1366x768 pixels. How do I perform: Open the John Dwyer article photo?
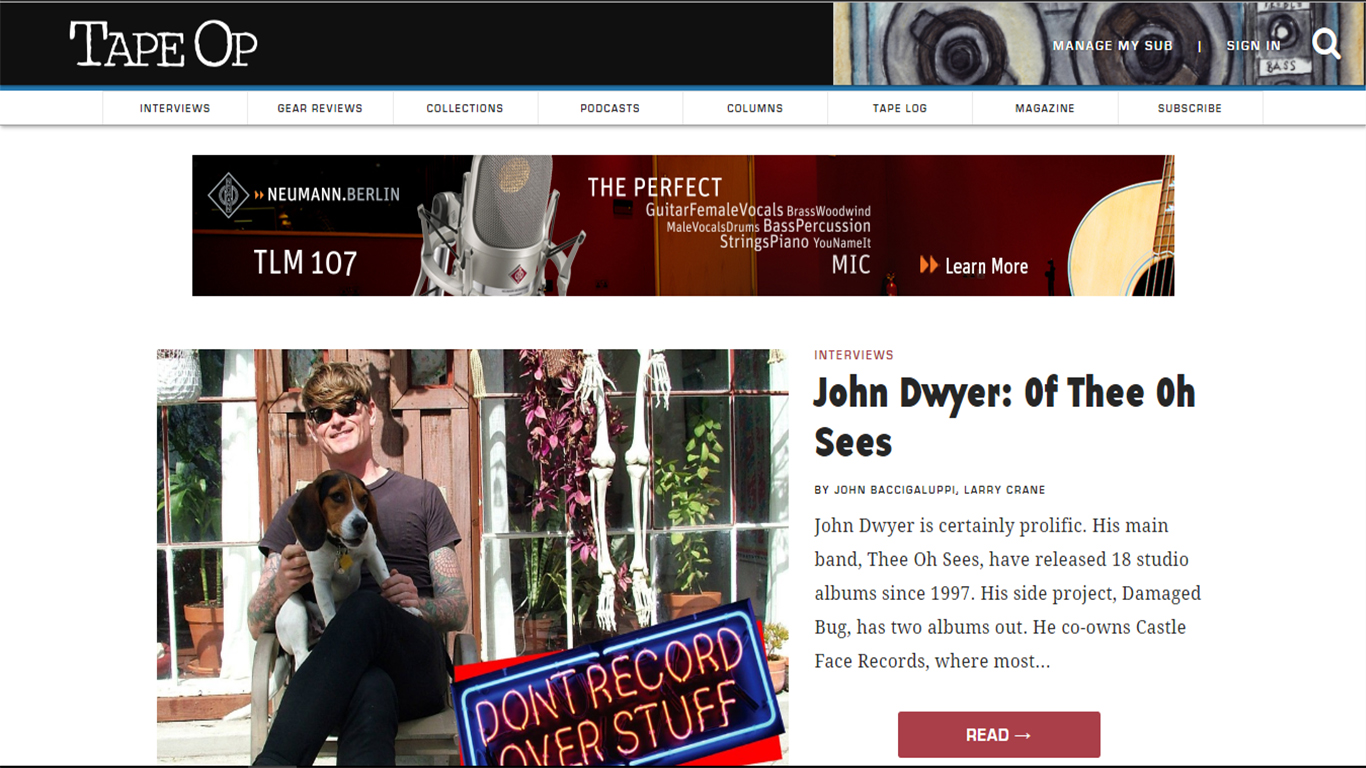(x=472, y=557)
